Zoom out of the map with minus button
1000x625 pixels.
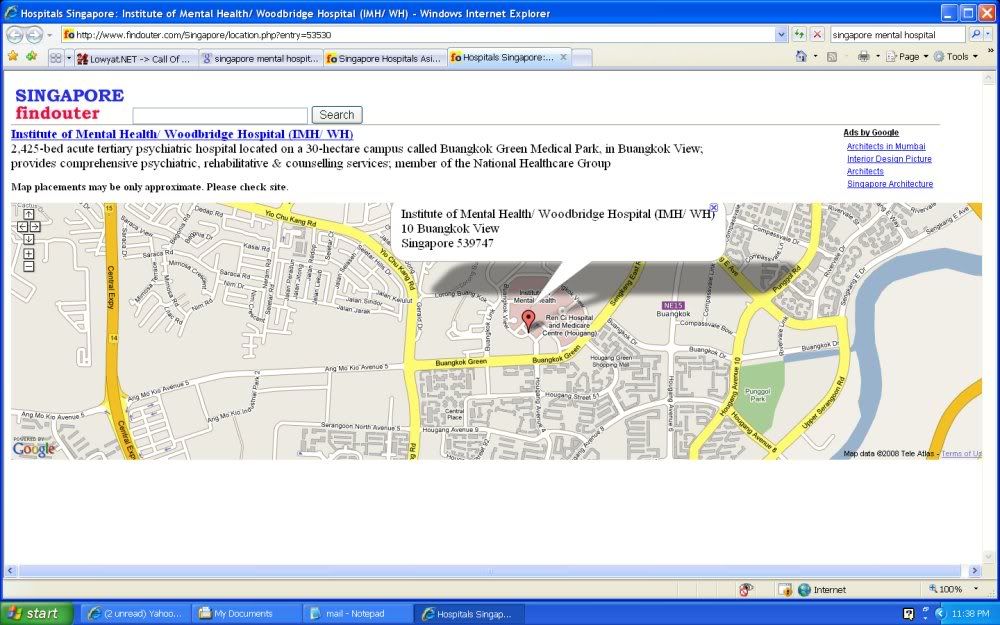28,266
